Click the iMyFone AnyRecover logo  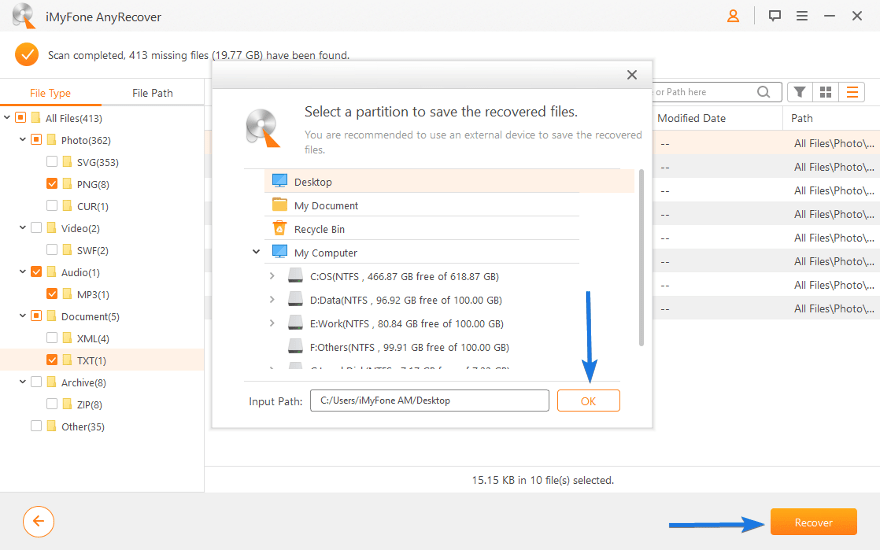pos(24,16)
